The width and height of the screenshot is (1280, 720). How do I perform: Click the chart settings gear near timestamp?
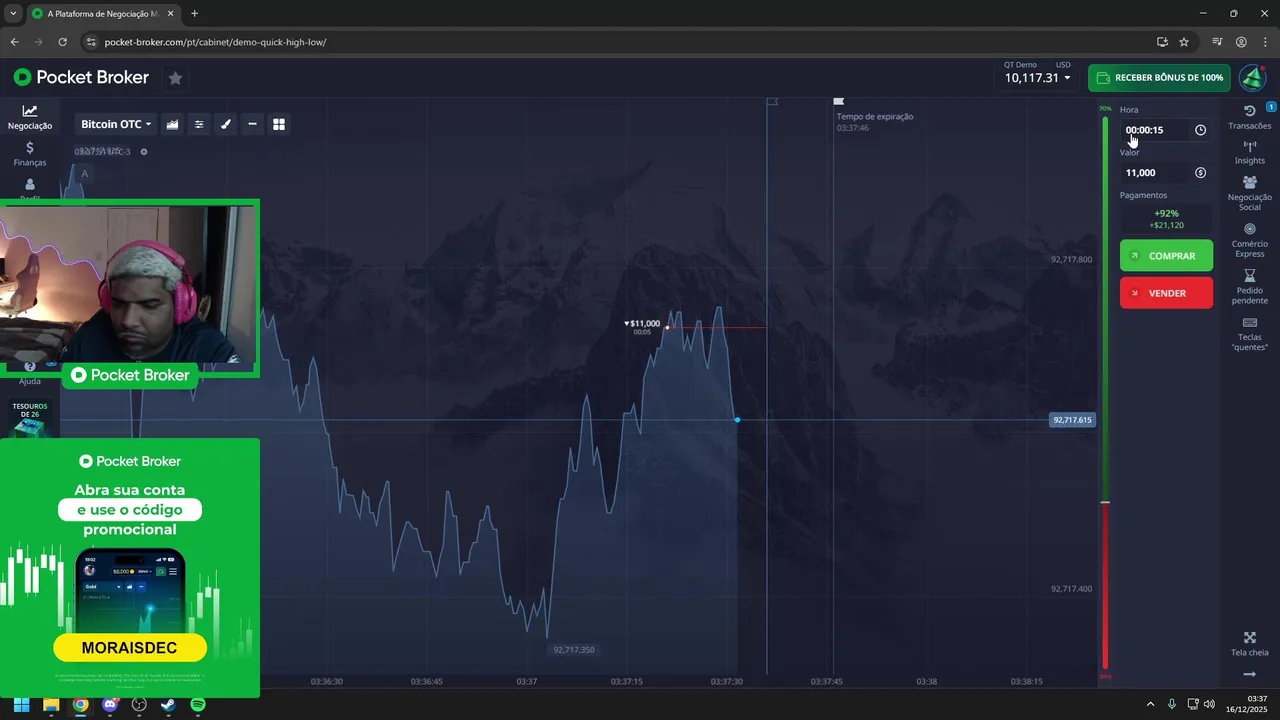click(144, 152)
